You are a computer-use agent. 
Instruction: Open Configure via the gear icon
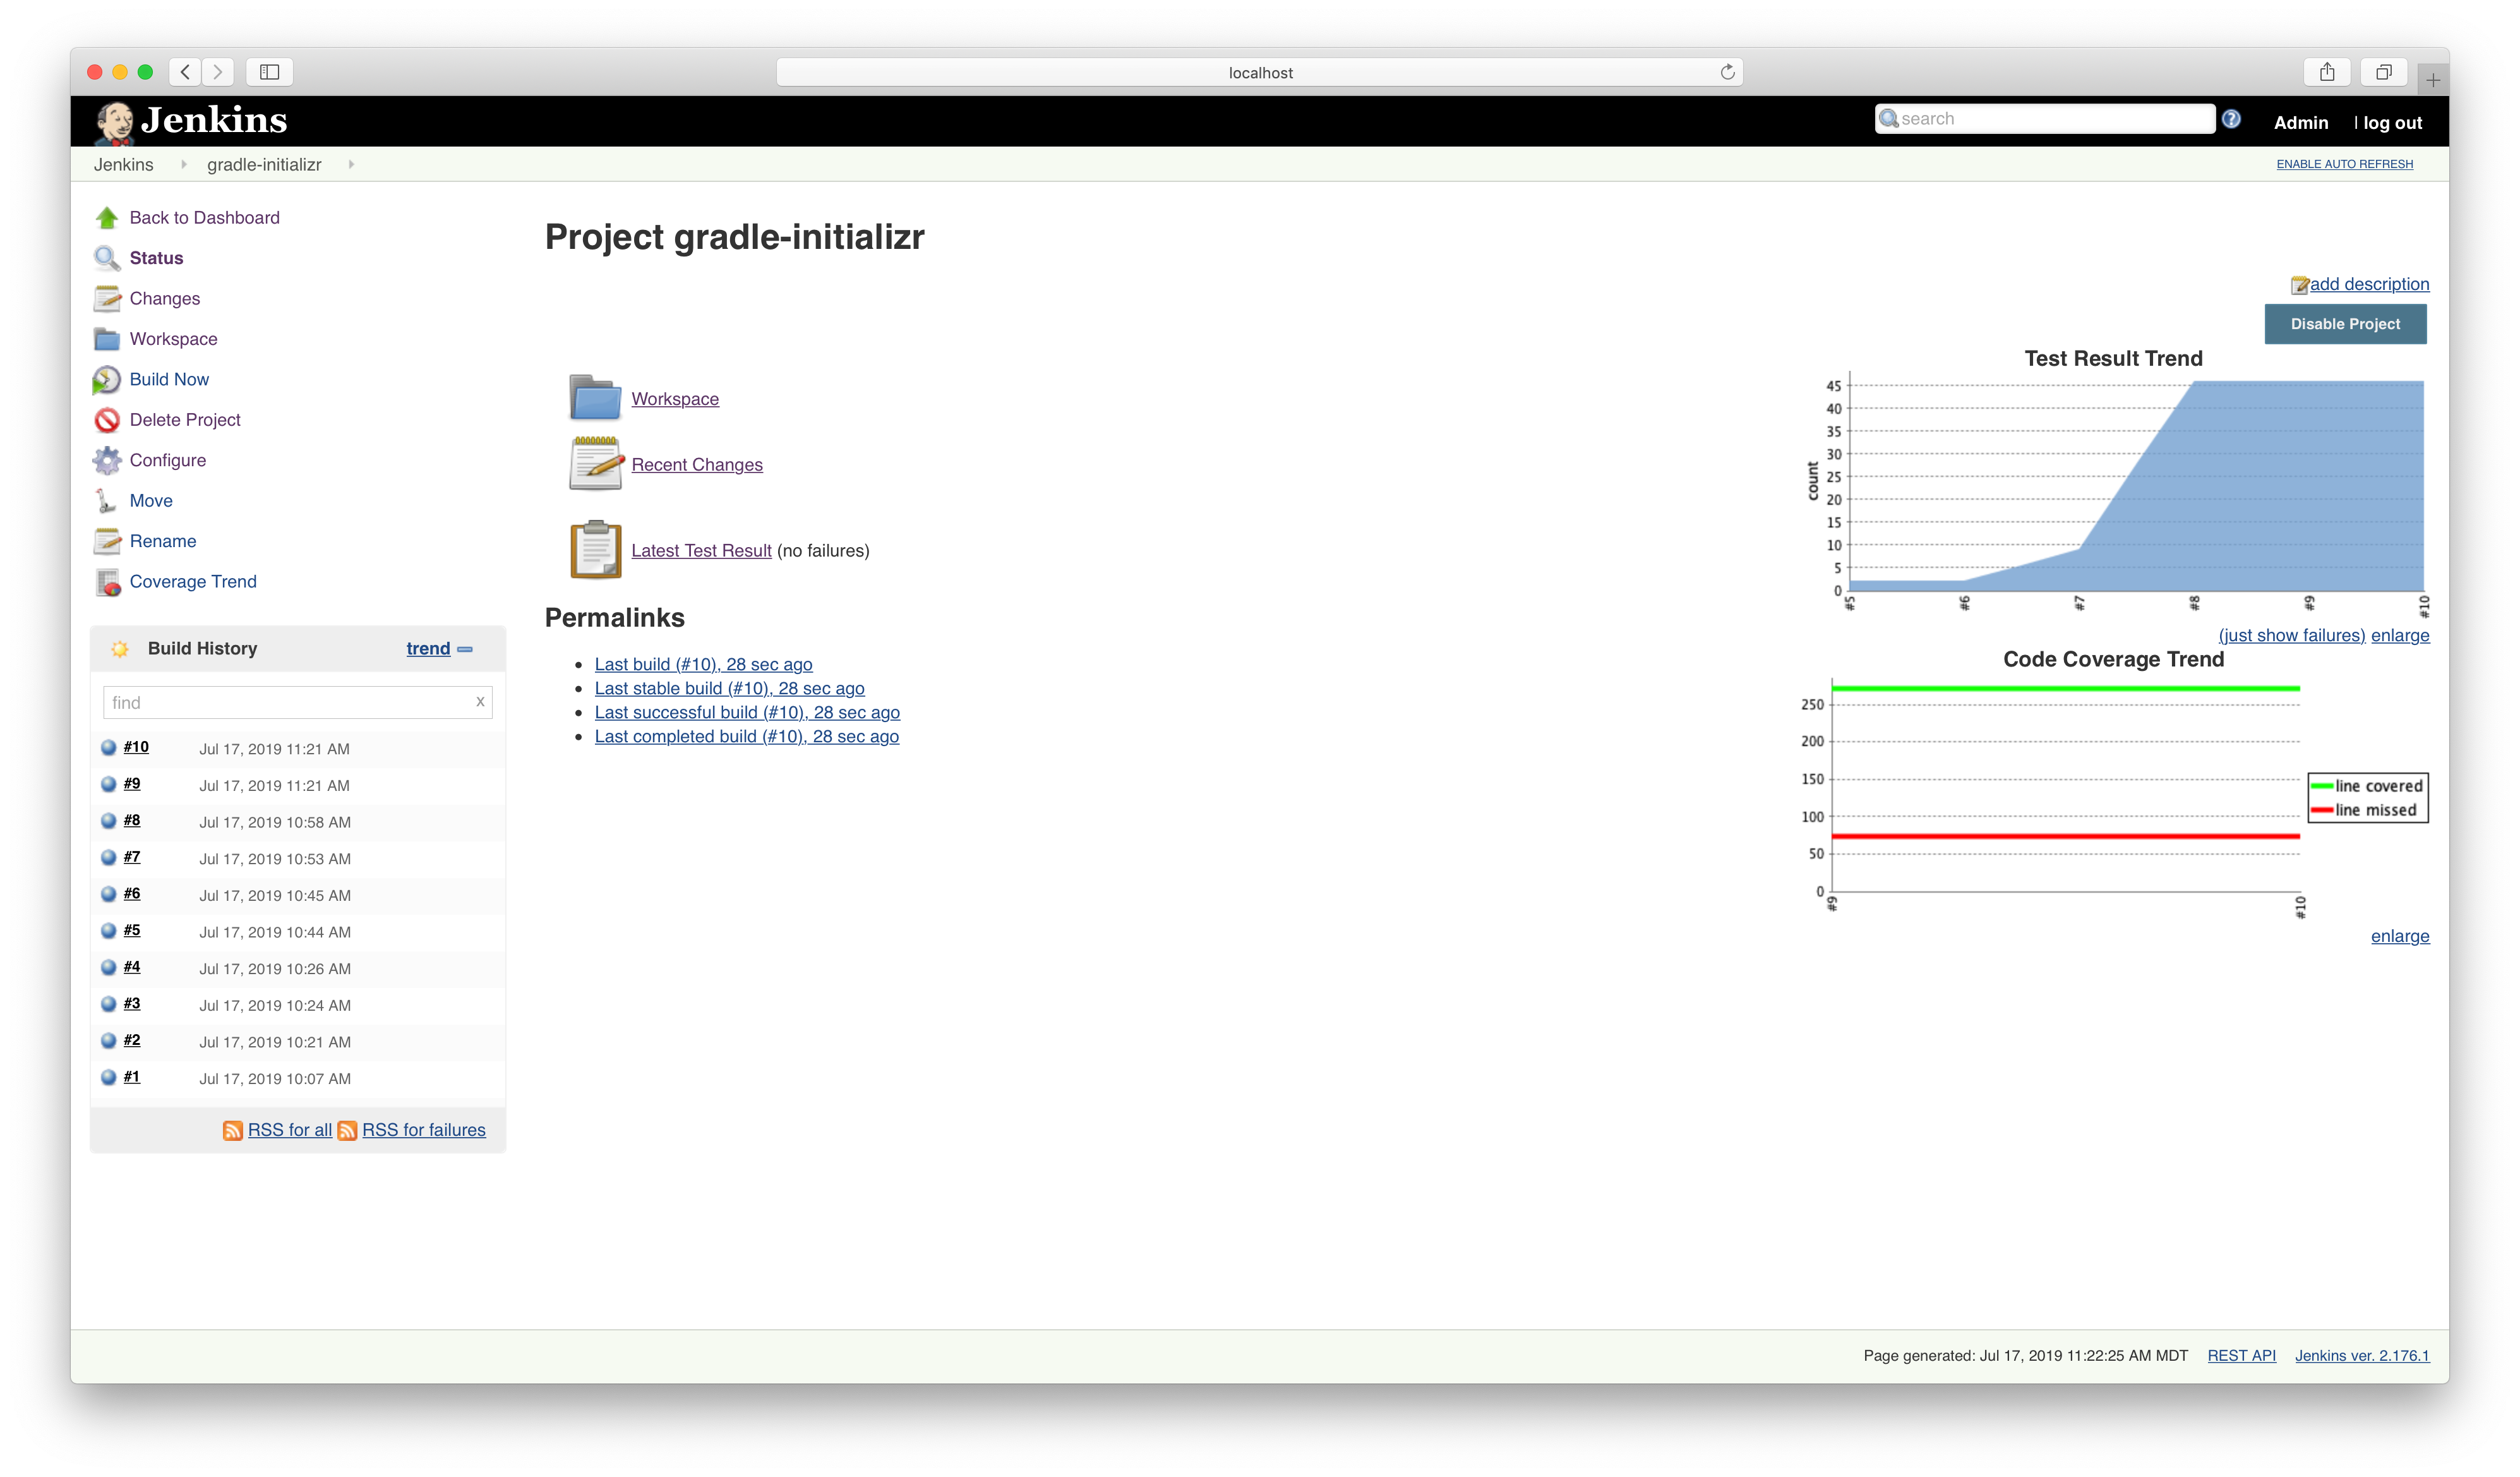tap(106, 460)
